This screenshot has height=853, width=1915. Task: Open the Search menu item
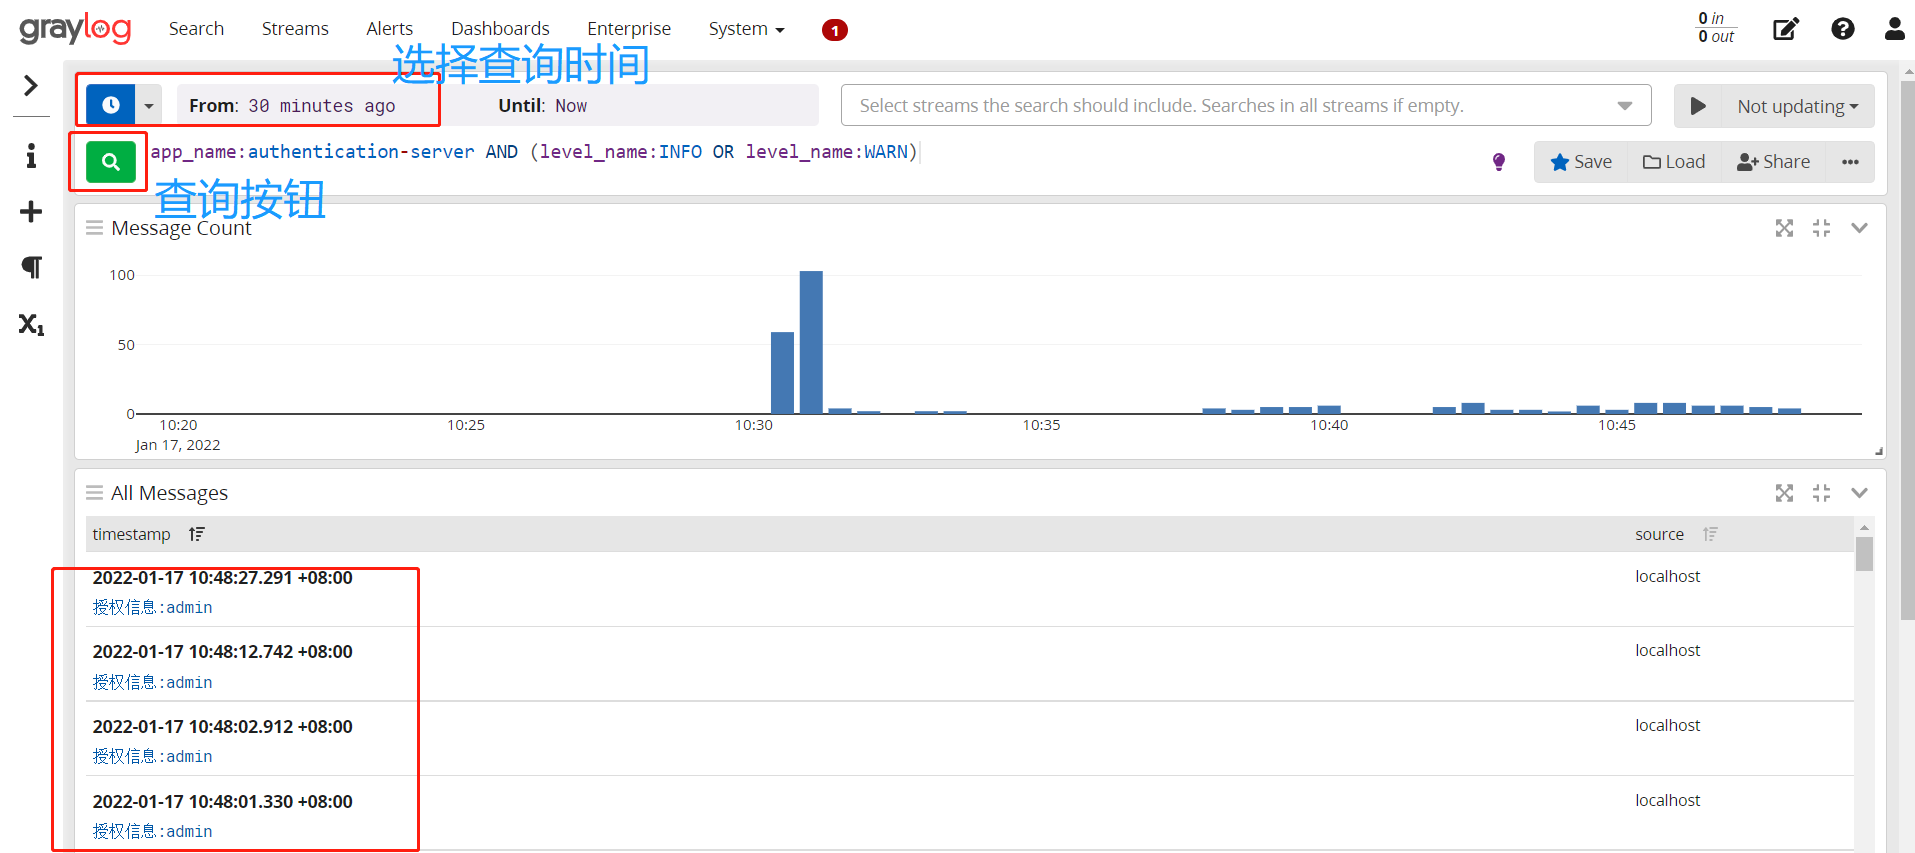pos(196,29)
